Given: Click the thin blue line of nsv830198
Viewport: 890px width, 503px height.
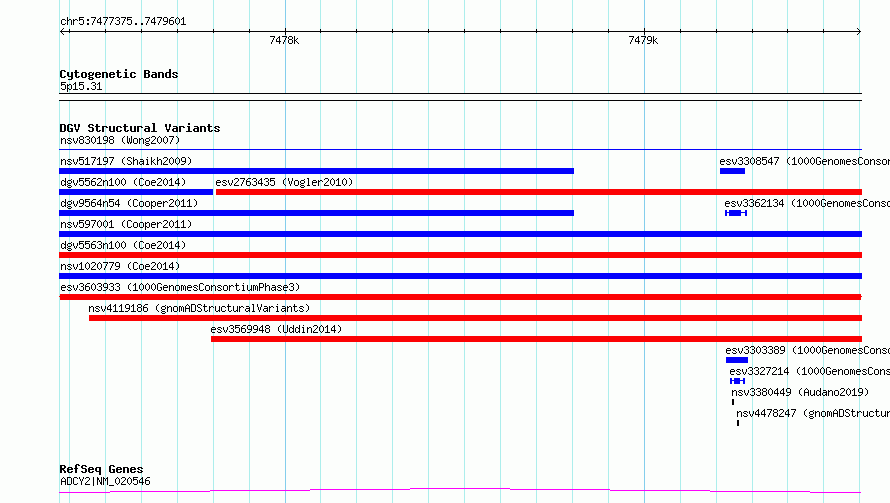Looking at the screenshot, I should coord(461,150).
